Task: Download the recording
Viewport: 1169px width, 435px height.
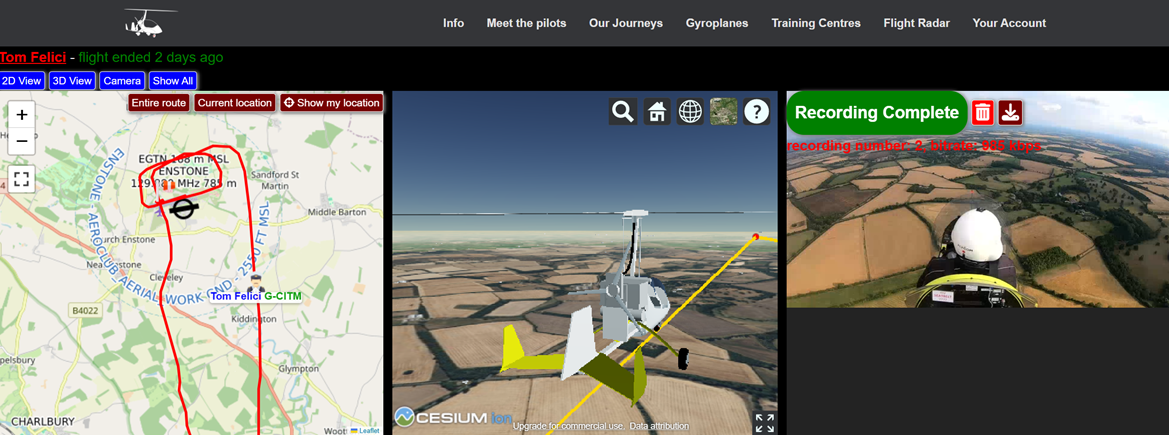Action: 1010,113
